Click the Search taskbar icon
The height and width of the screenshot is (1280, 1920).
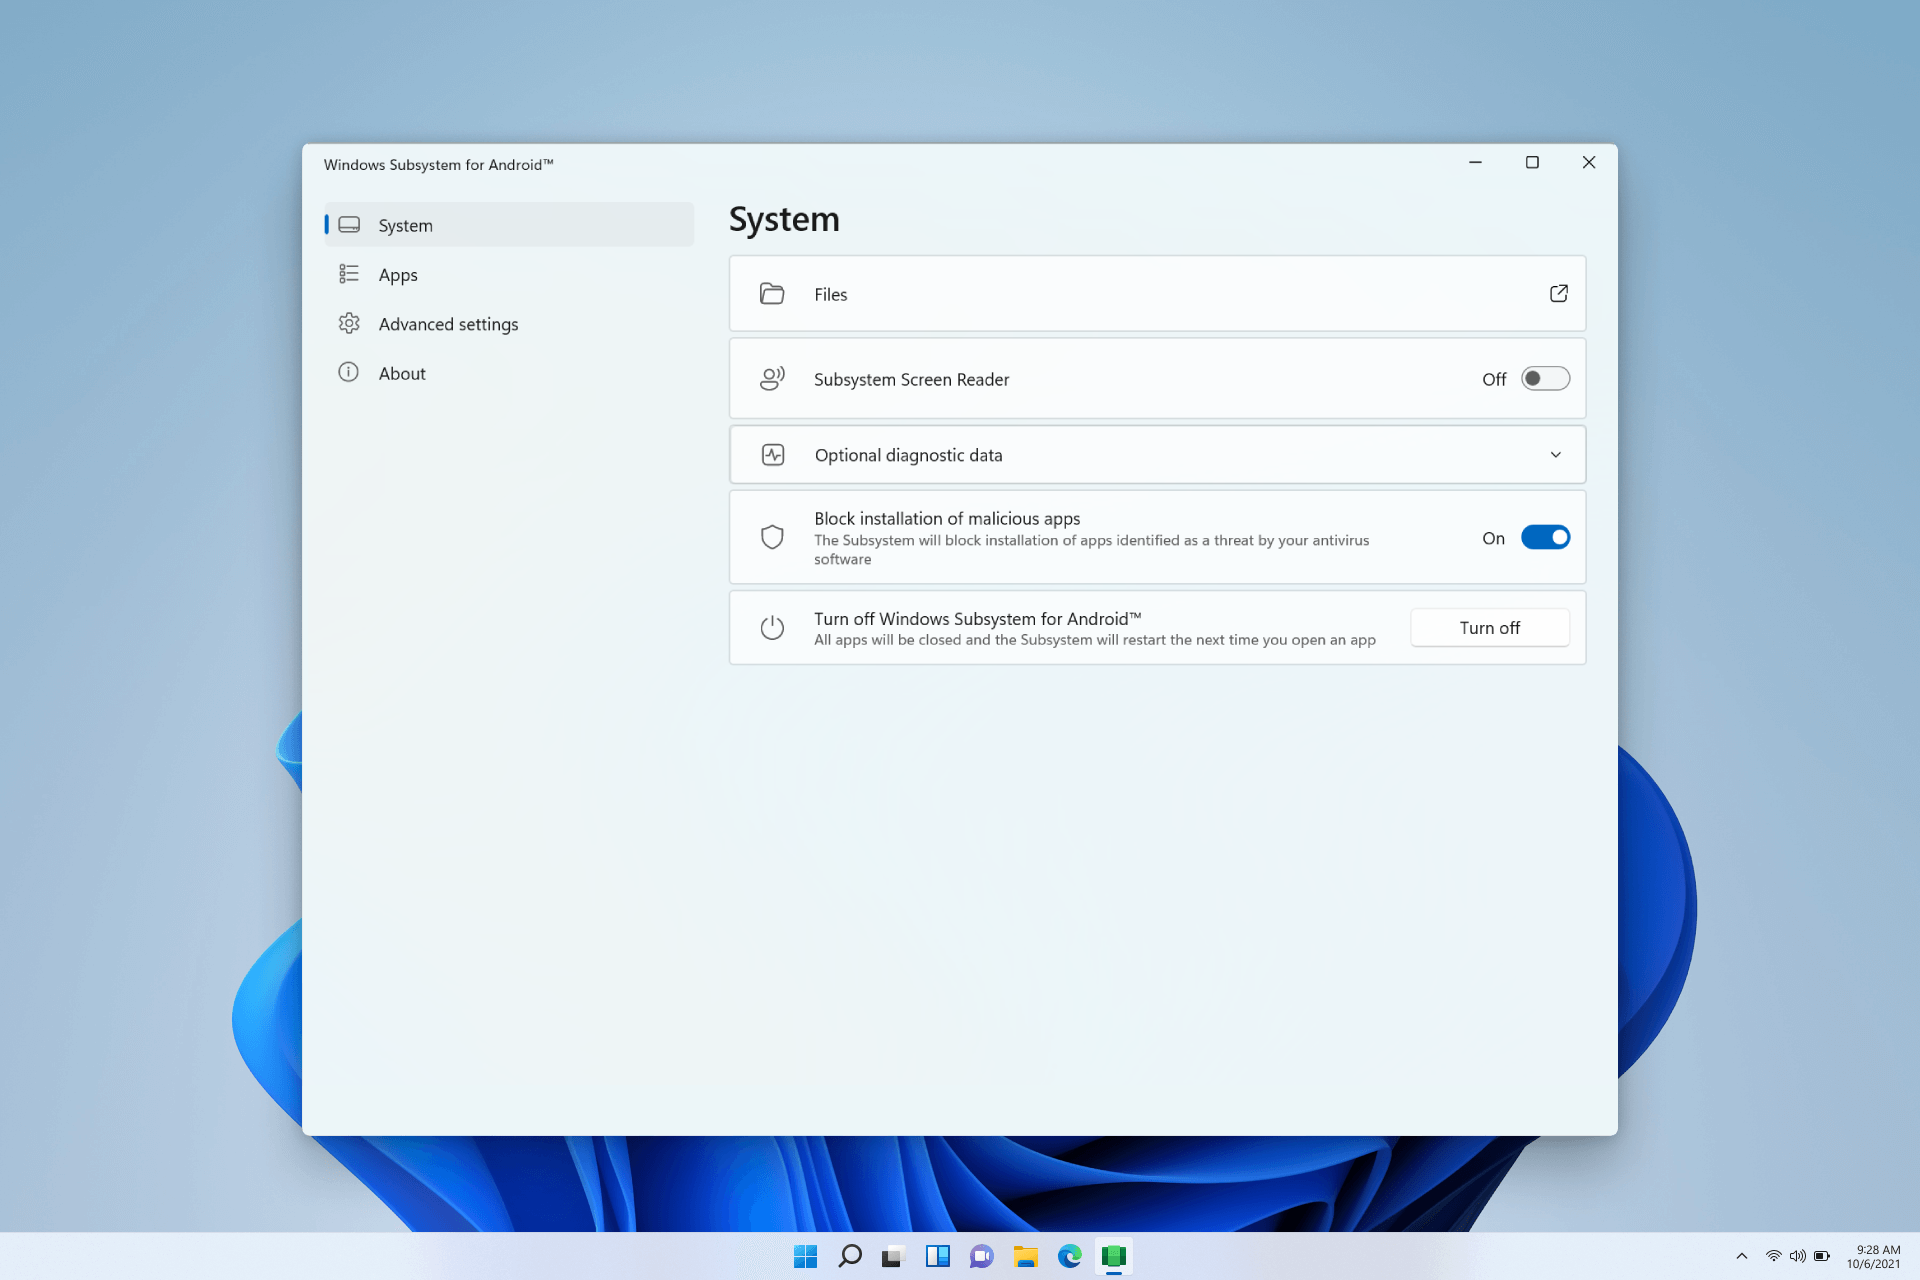click(849, 1256)
